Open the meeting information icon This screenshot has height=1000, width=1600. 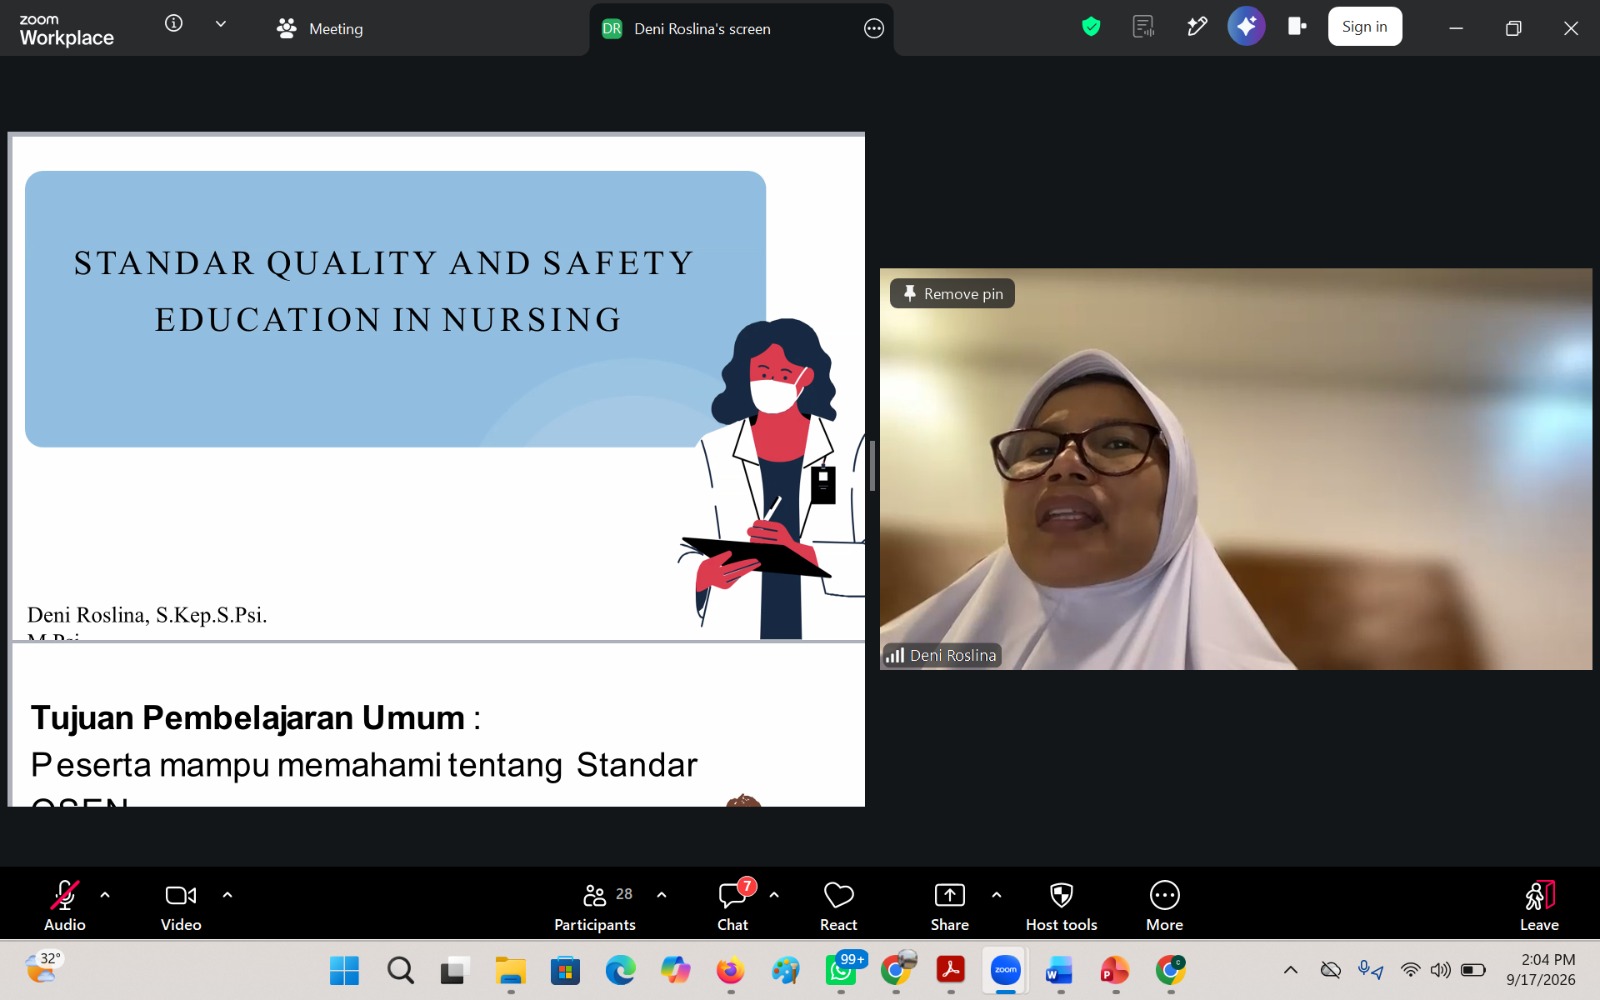(174, 24)
